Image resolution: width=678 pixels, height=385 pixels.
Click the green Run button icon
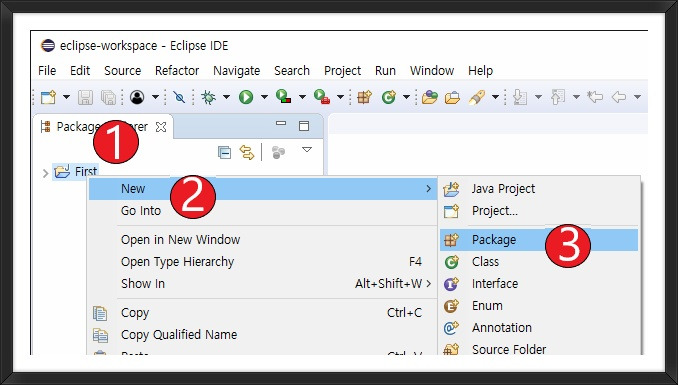pyautogui.click(x=246, y=97)
